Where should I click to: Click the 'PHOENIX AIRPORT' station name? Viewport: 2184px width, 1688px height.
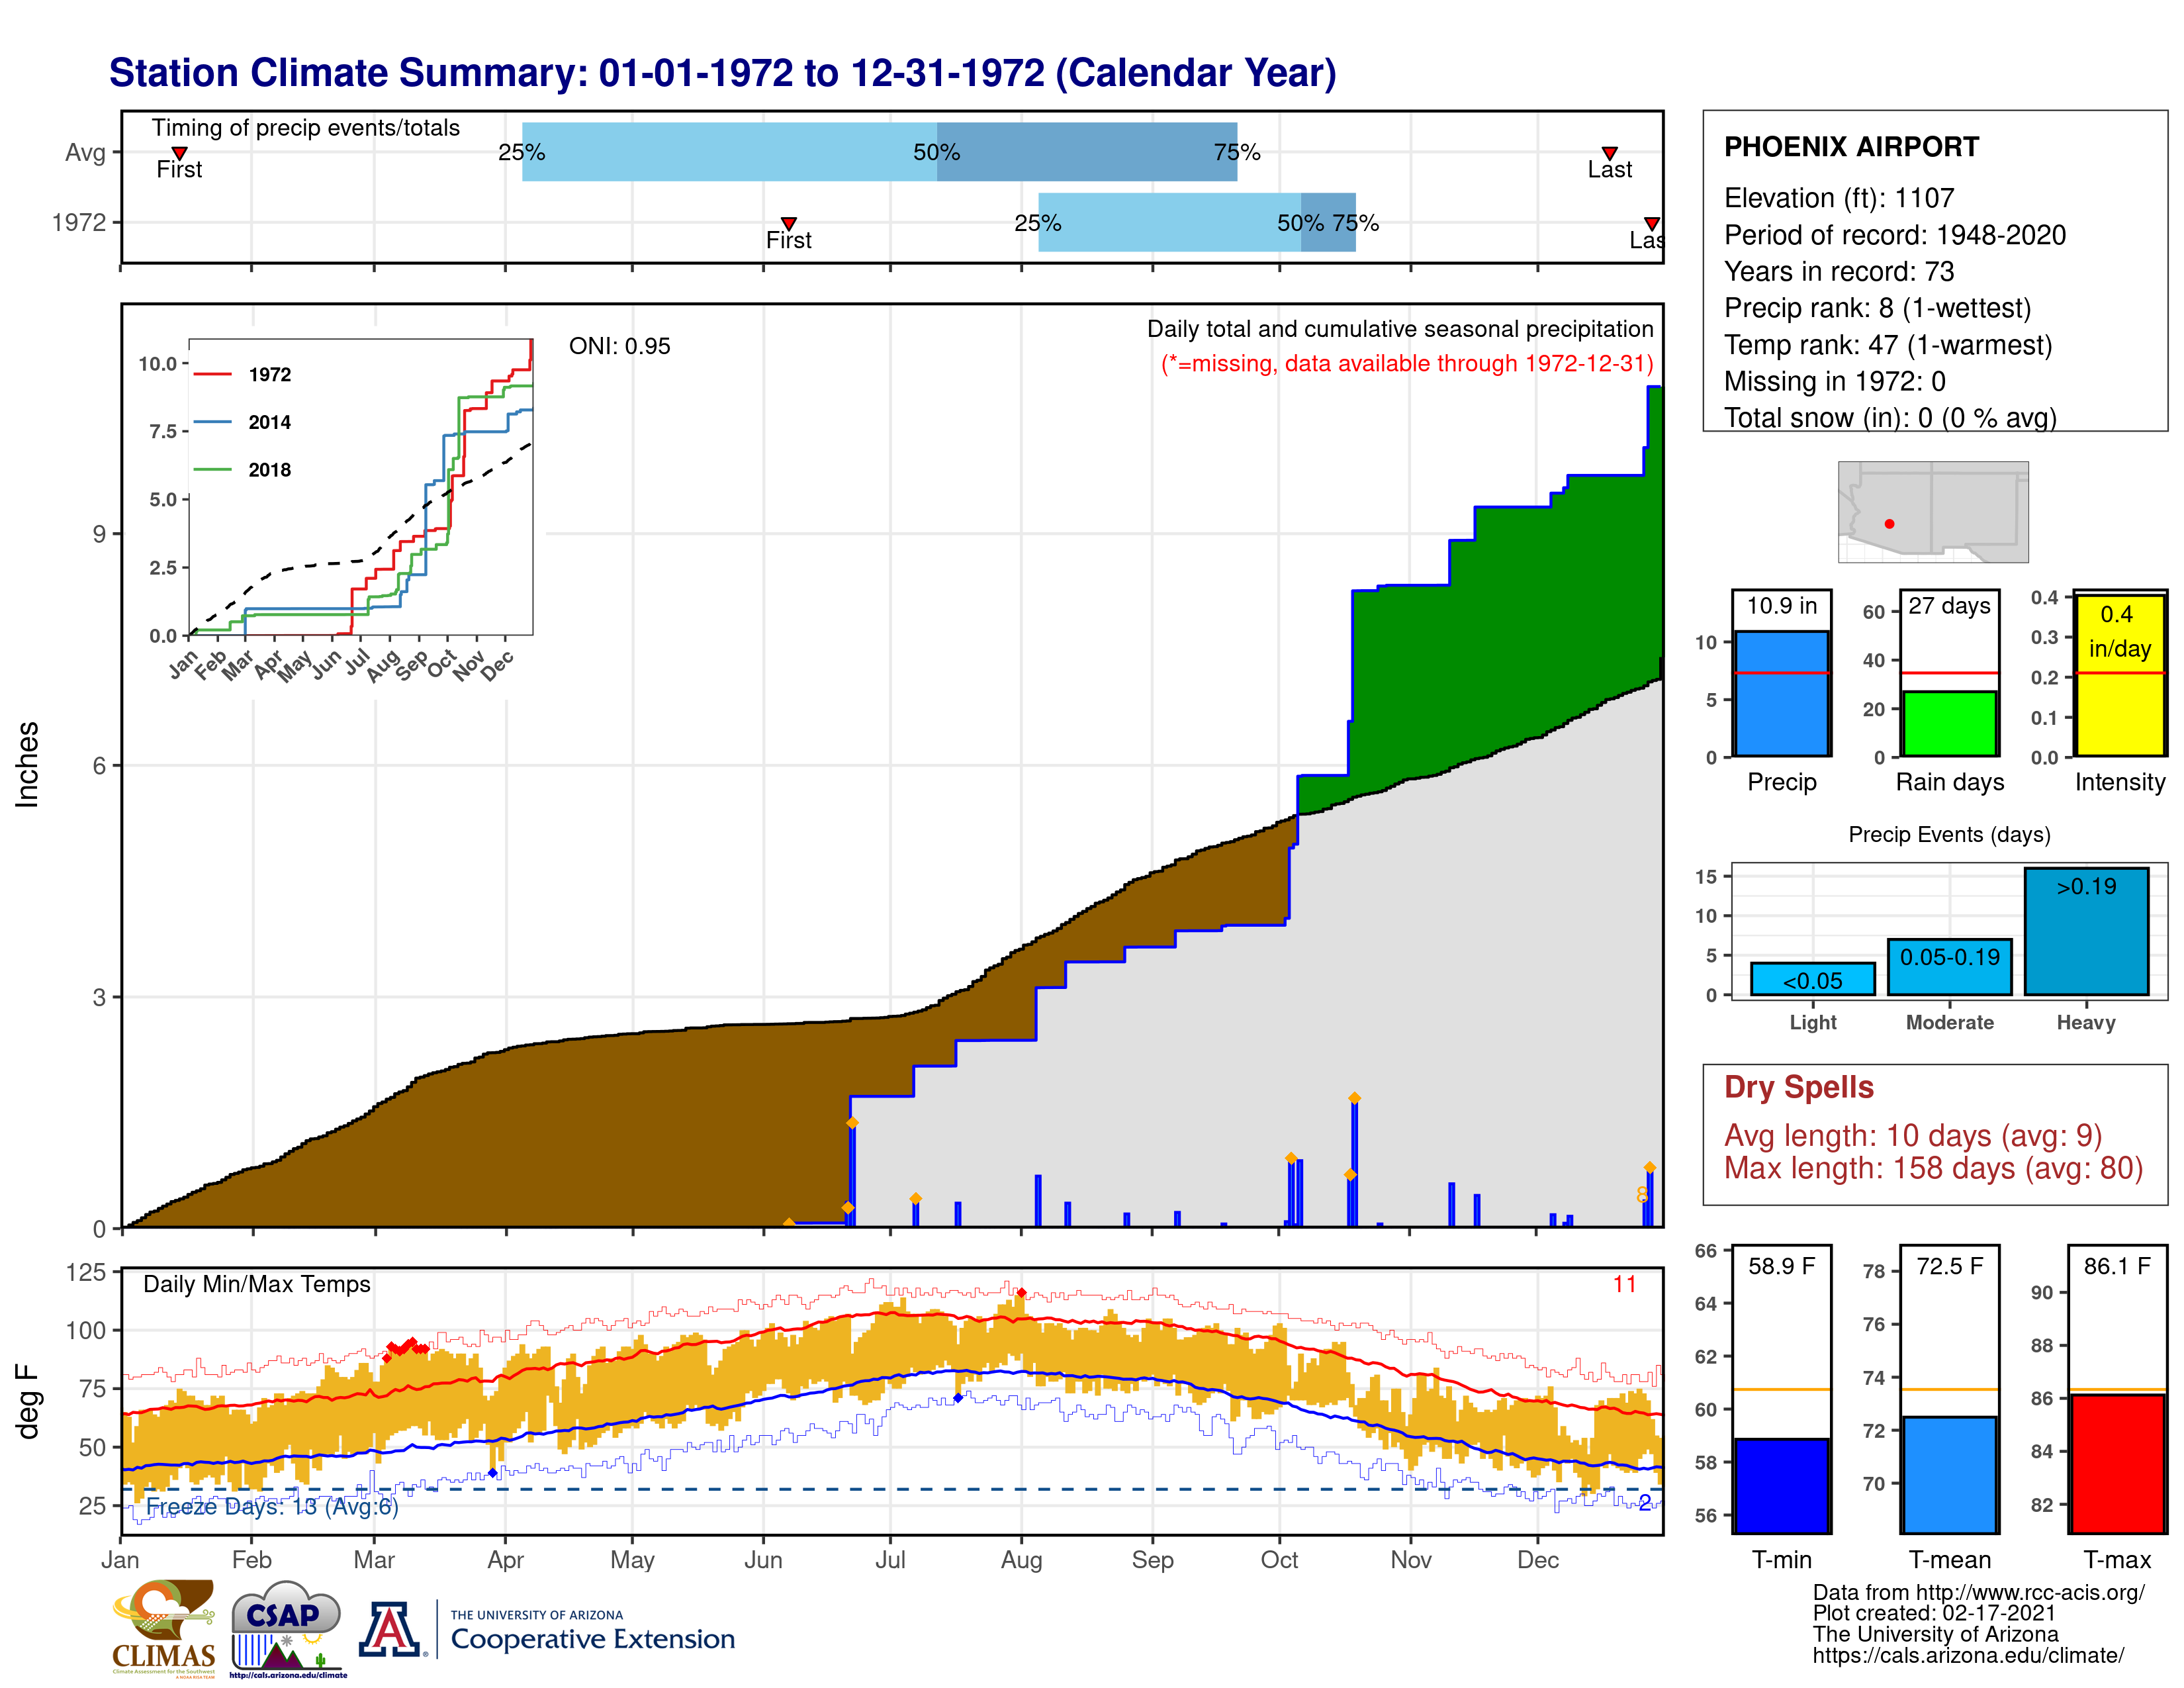[x=1851, y=147]
